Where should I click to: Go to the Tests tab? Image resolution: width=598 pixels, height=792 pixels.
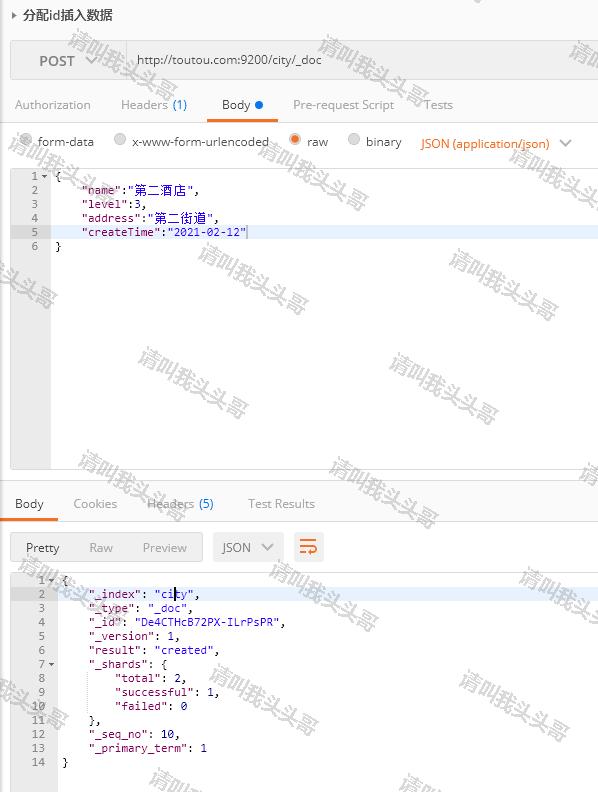438,105
